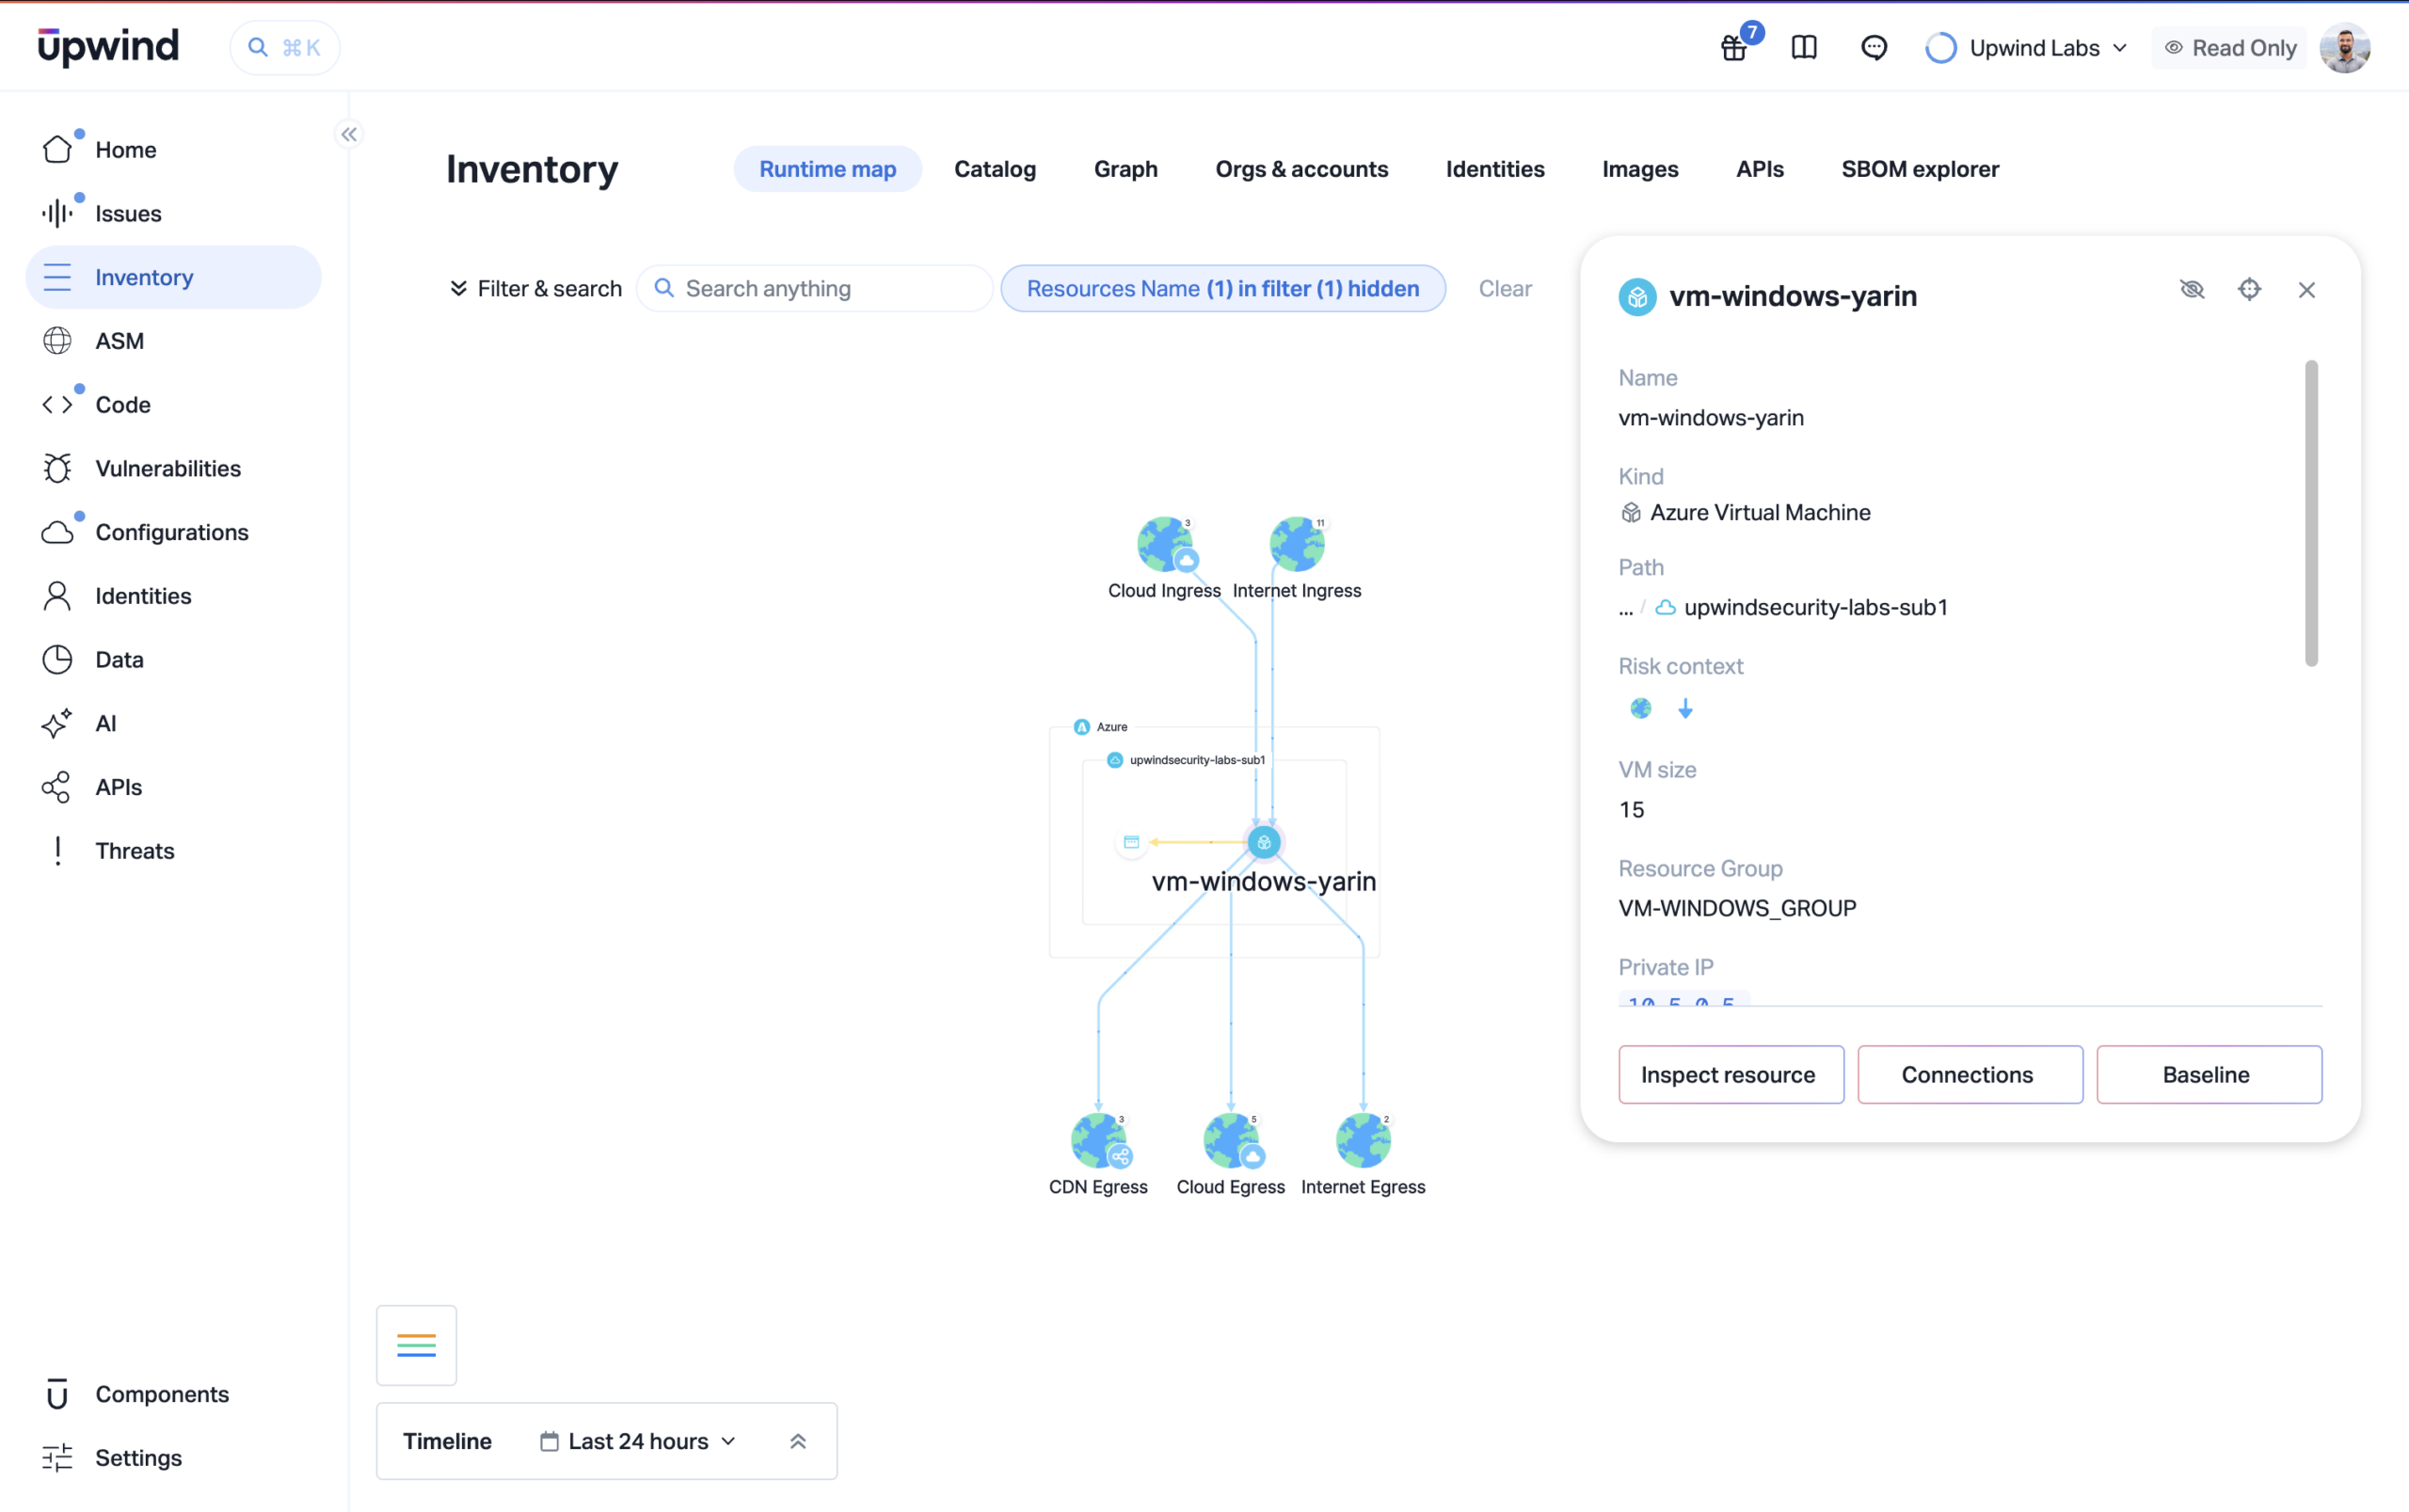Open the documentation book icon
Viewport: 2409px width, 1512px height.
point(1804,47)
